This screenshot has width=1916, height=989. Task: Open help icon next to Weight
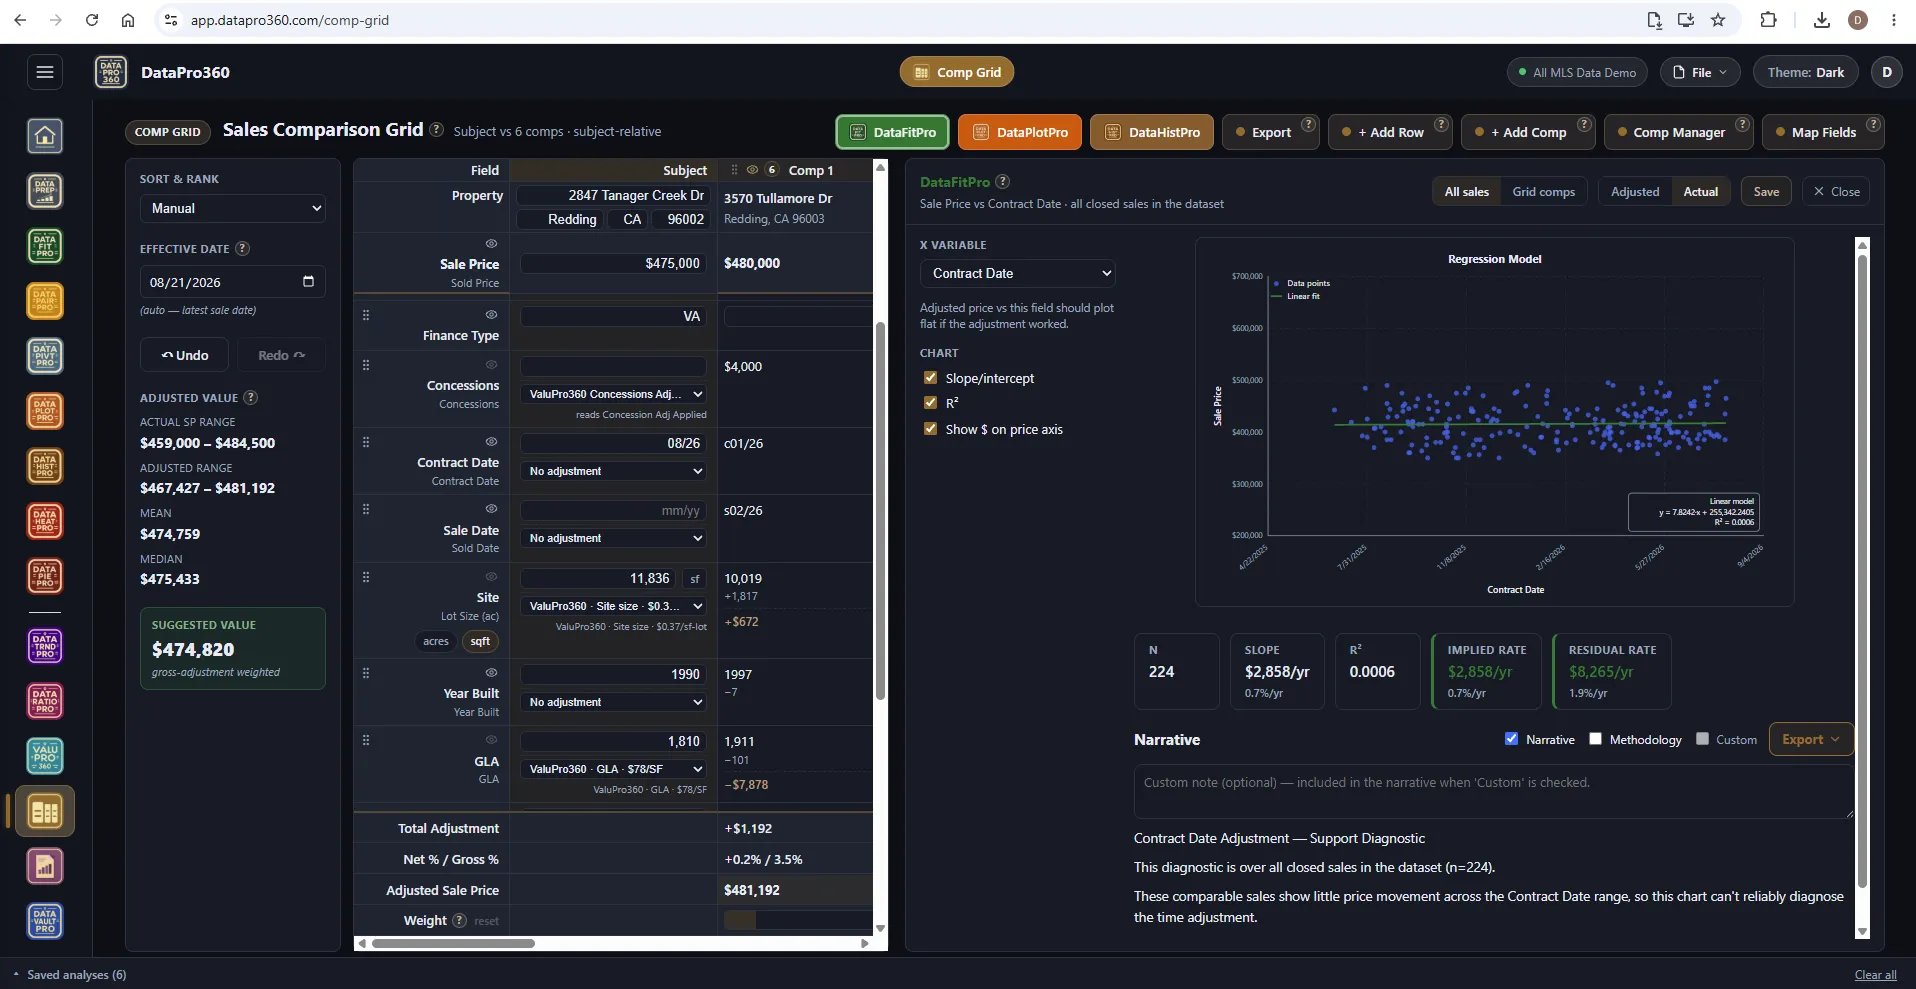(x=459, y=920)
